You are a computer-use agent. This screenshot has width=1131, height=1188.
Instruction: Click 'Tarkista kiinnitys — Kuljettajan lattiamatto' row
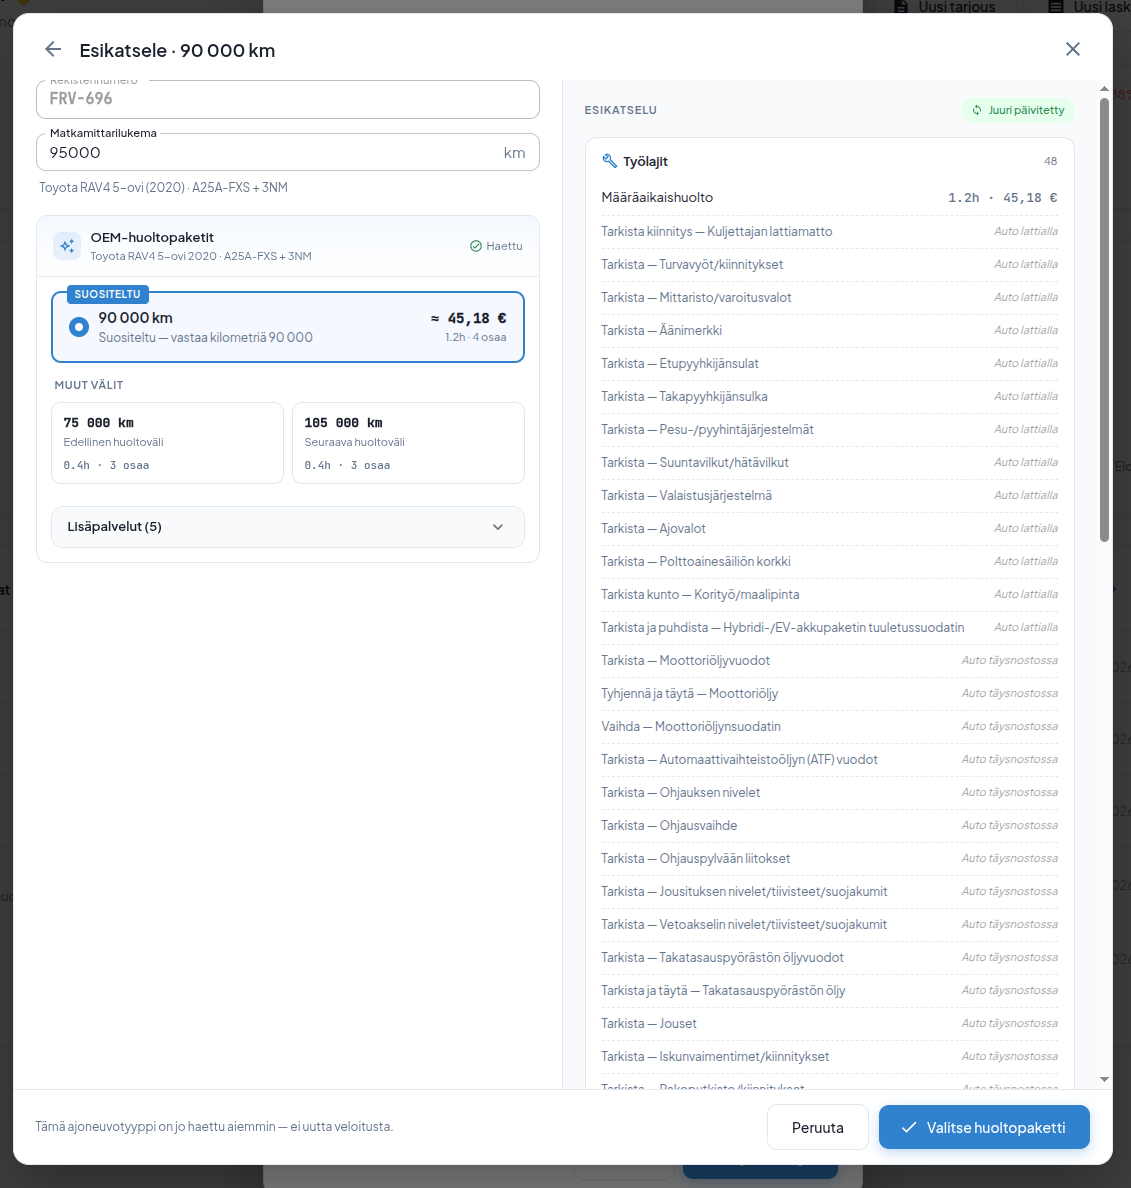click(x=830, y=232)
